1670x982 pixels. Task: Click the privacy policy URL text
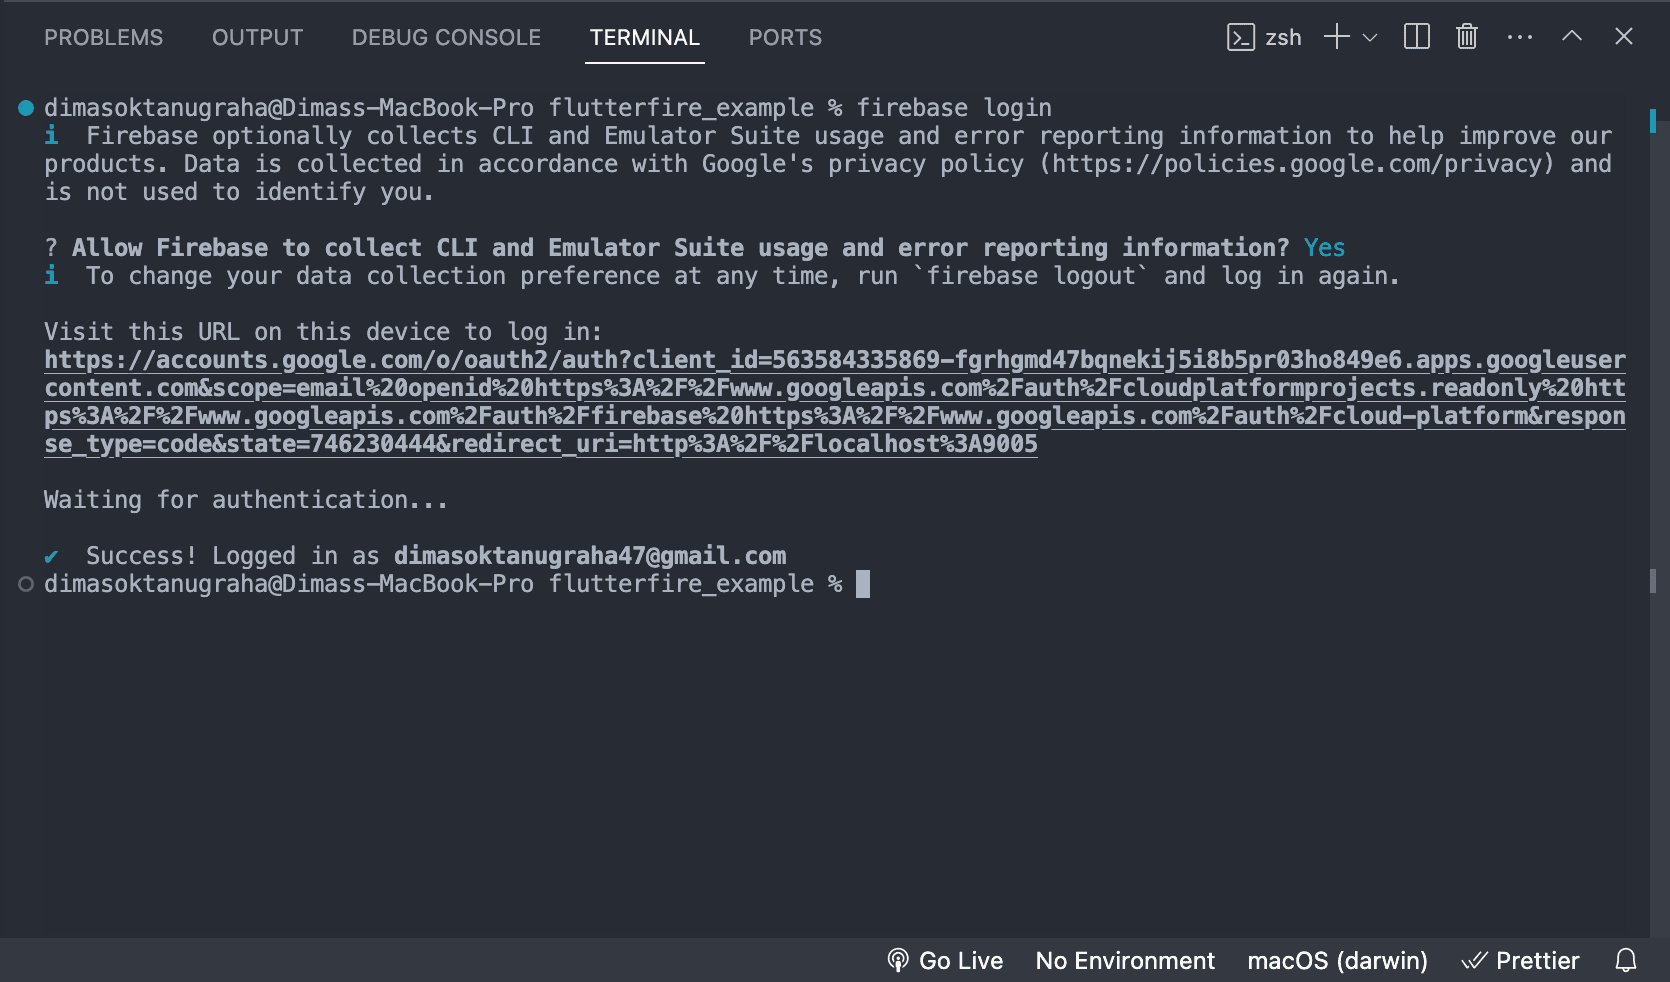point(1297,164)
